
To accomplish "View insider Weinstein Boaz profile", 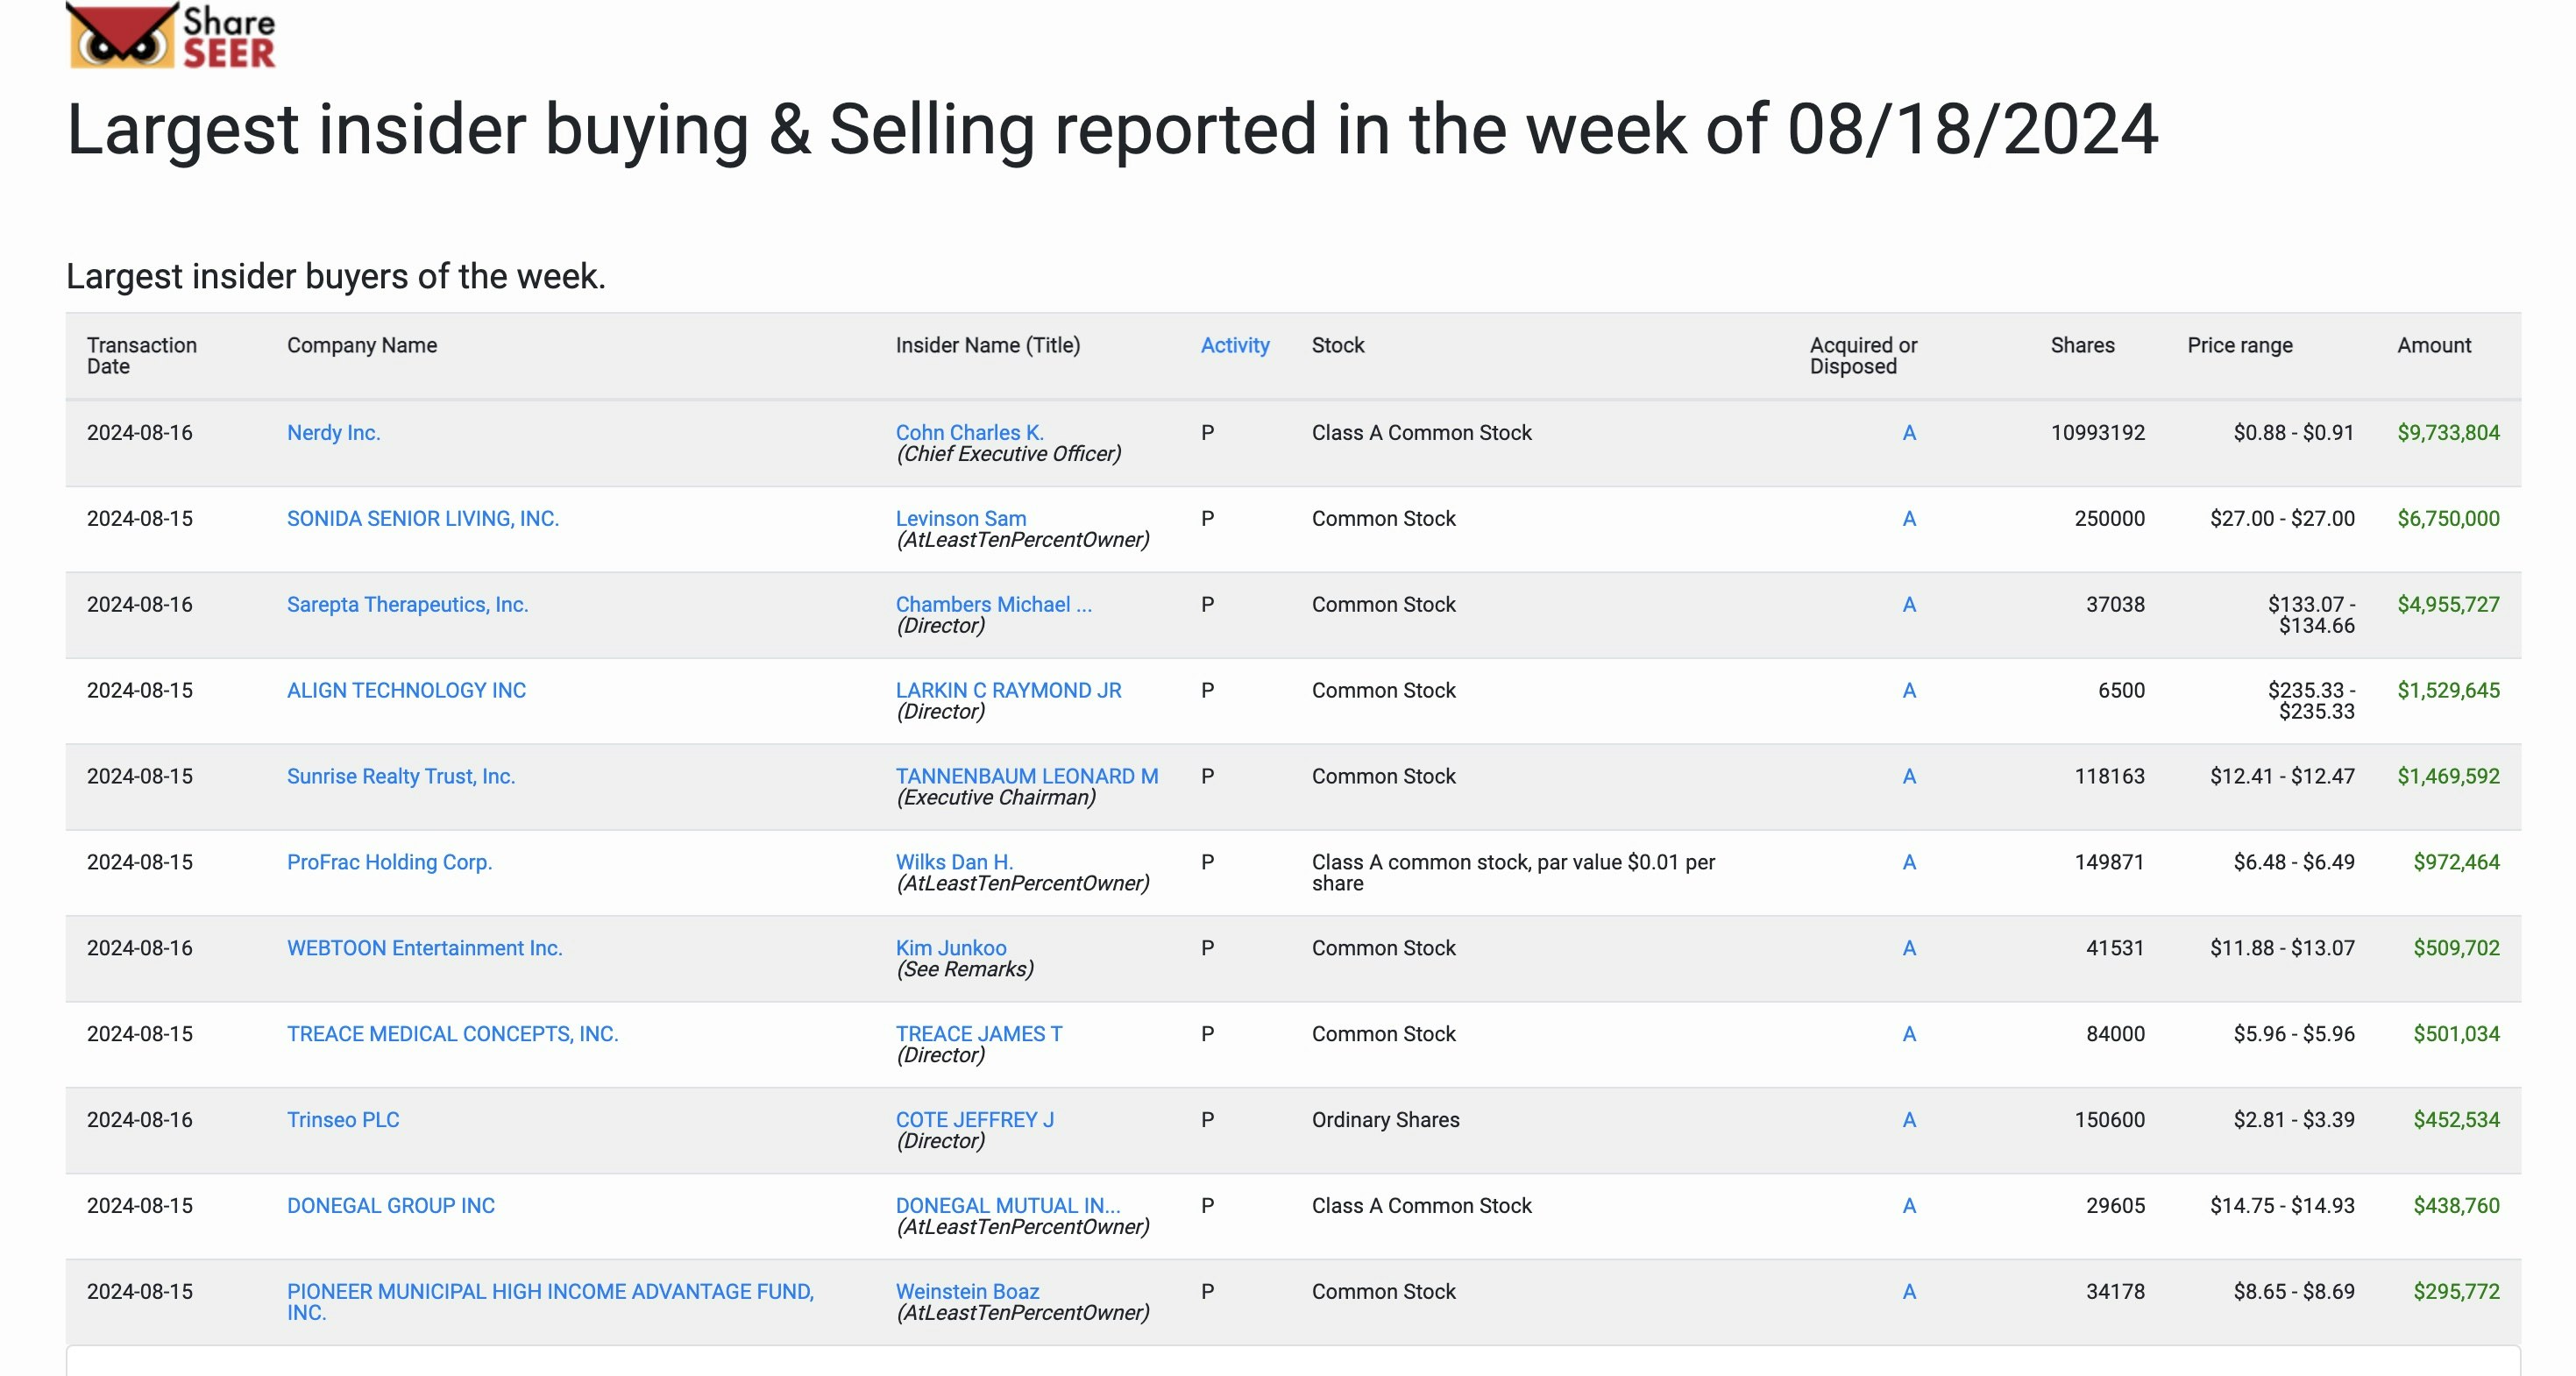I will [967, 1292].
